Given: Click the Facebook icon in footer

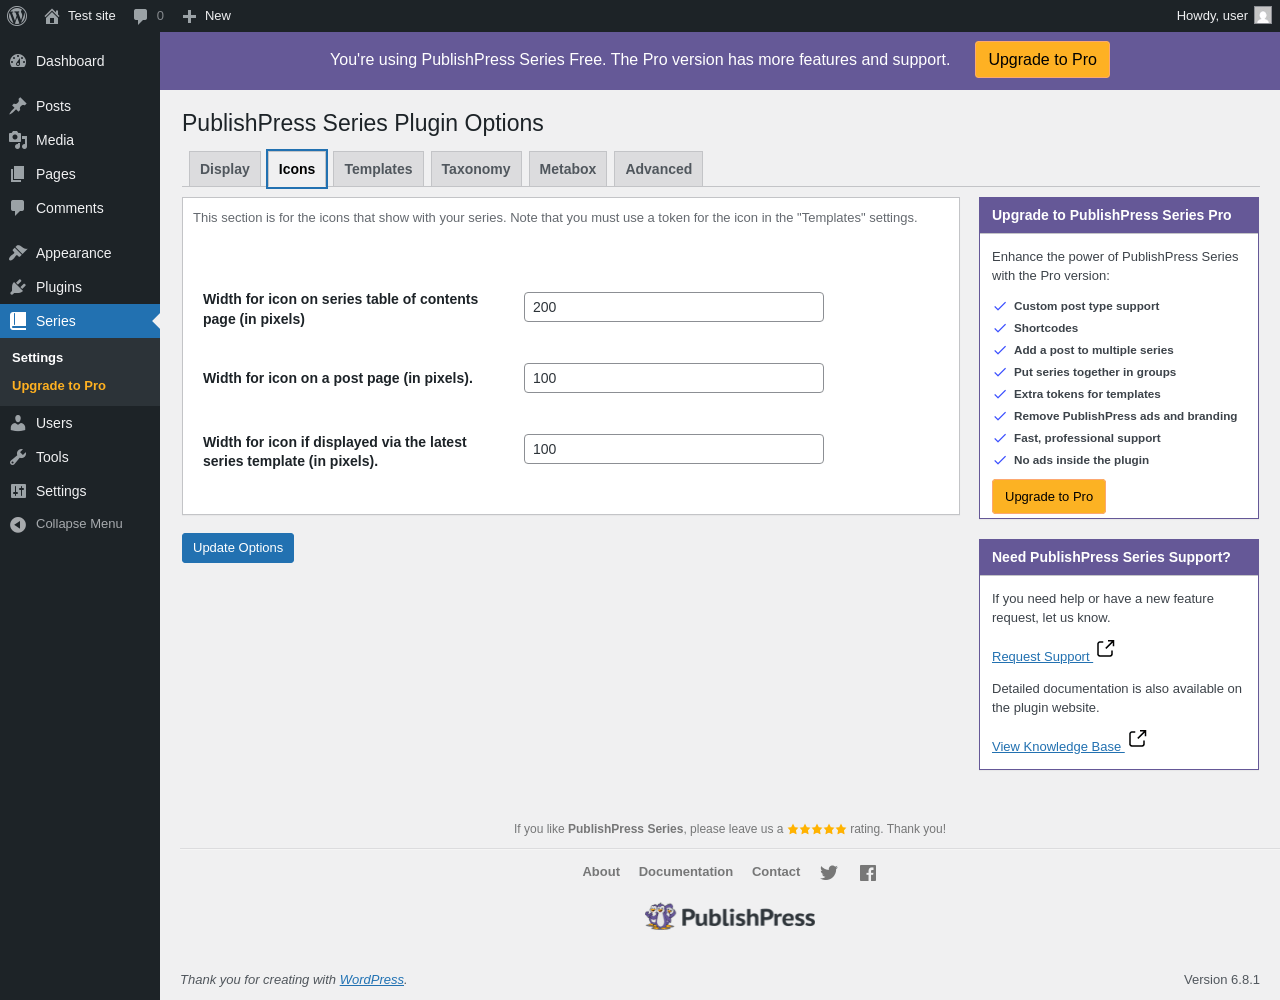Looking at the screenshot, I should [868, 873].
